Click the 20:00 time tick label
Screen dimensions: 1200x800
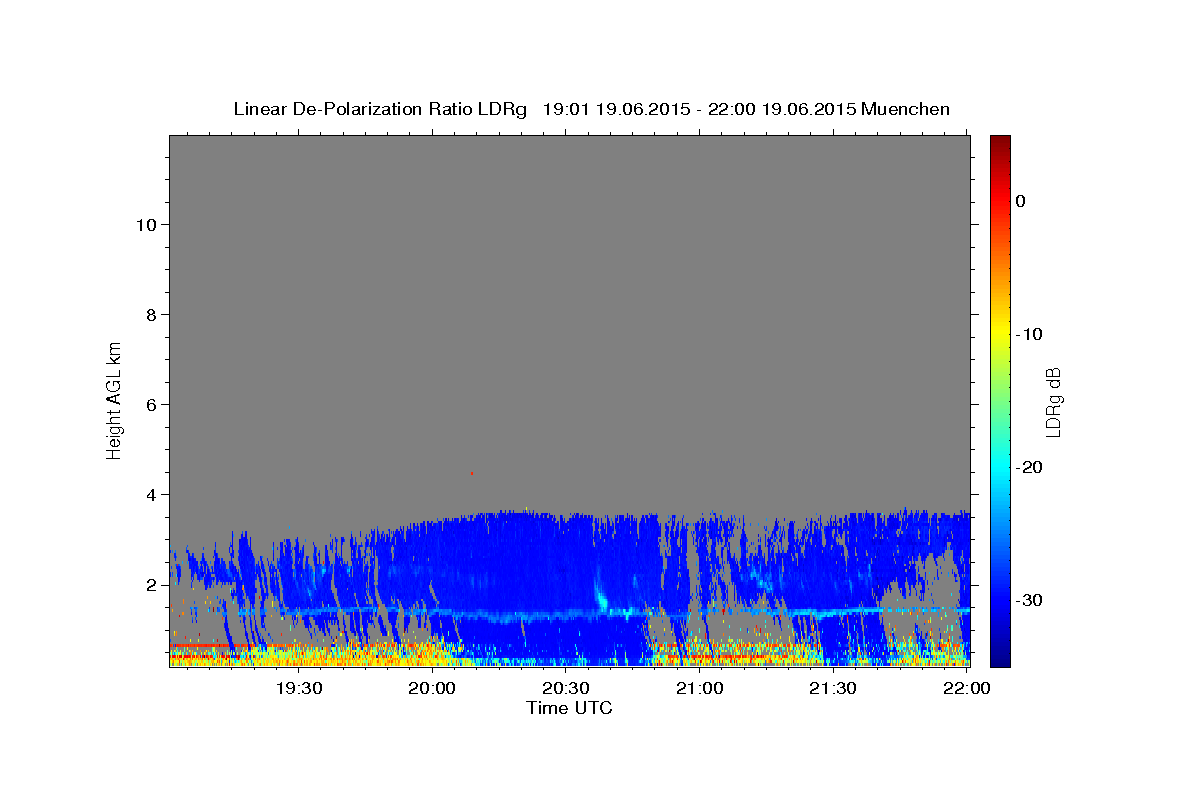coord(433,688)
